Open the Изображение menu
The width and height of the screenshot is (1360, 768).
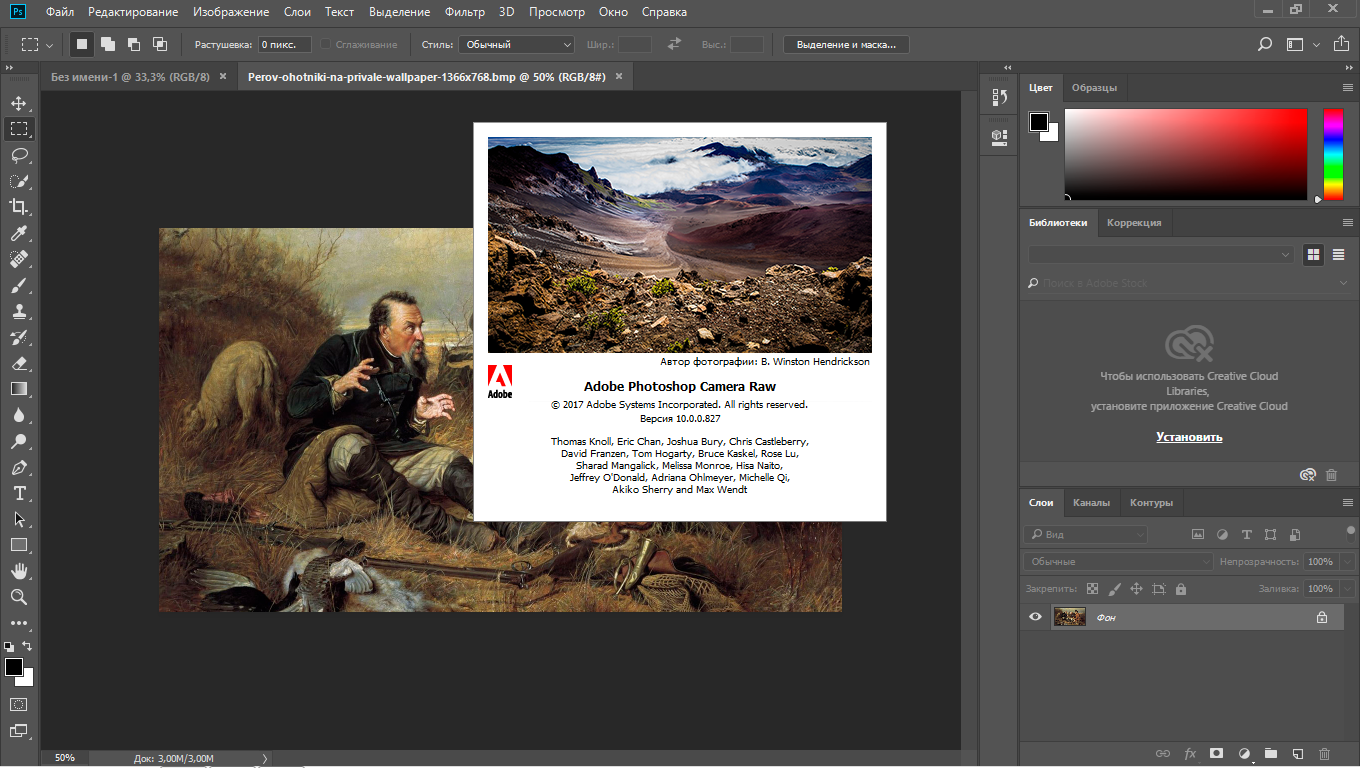point(231,12)
